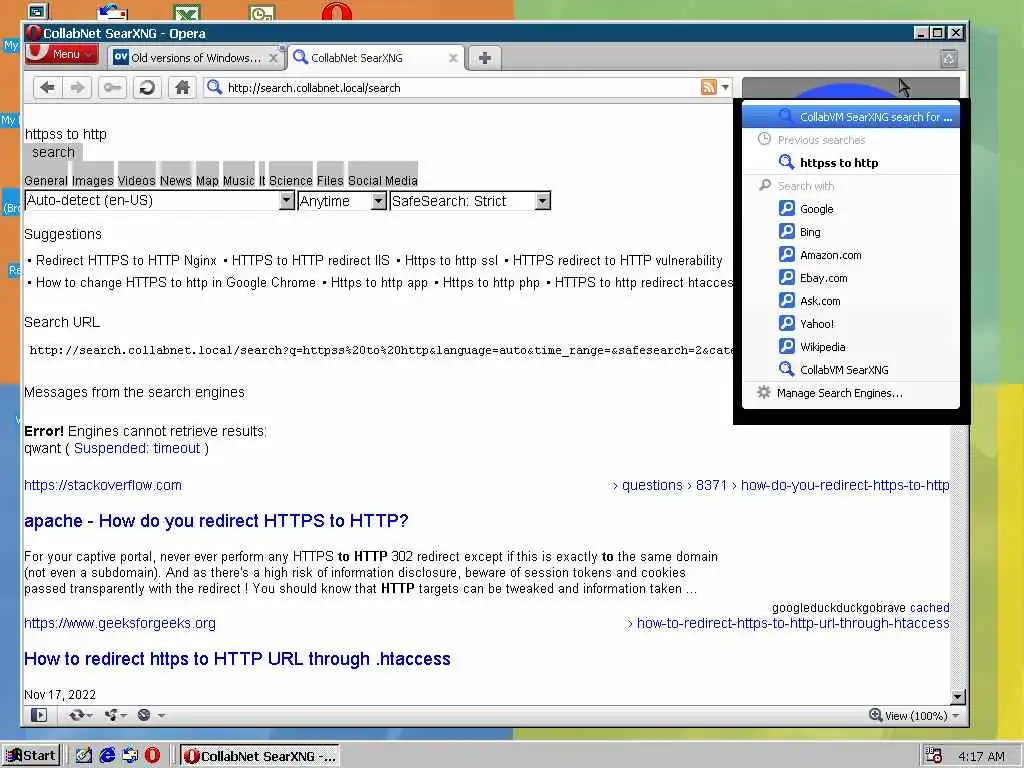The image size is (1024, 768).
Task: Open the Windows Start menu
Action: click(31, 756)
